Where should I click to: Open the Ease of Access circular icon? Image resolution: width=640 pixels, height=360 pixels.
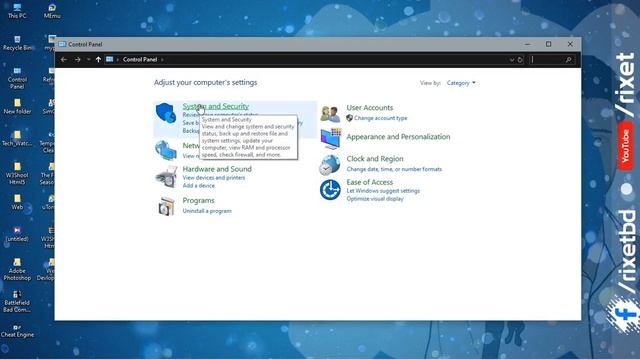coord(330,190)
